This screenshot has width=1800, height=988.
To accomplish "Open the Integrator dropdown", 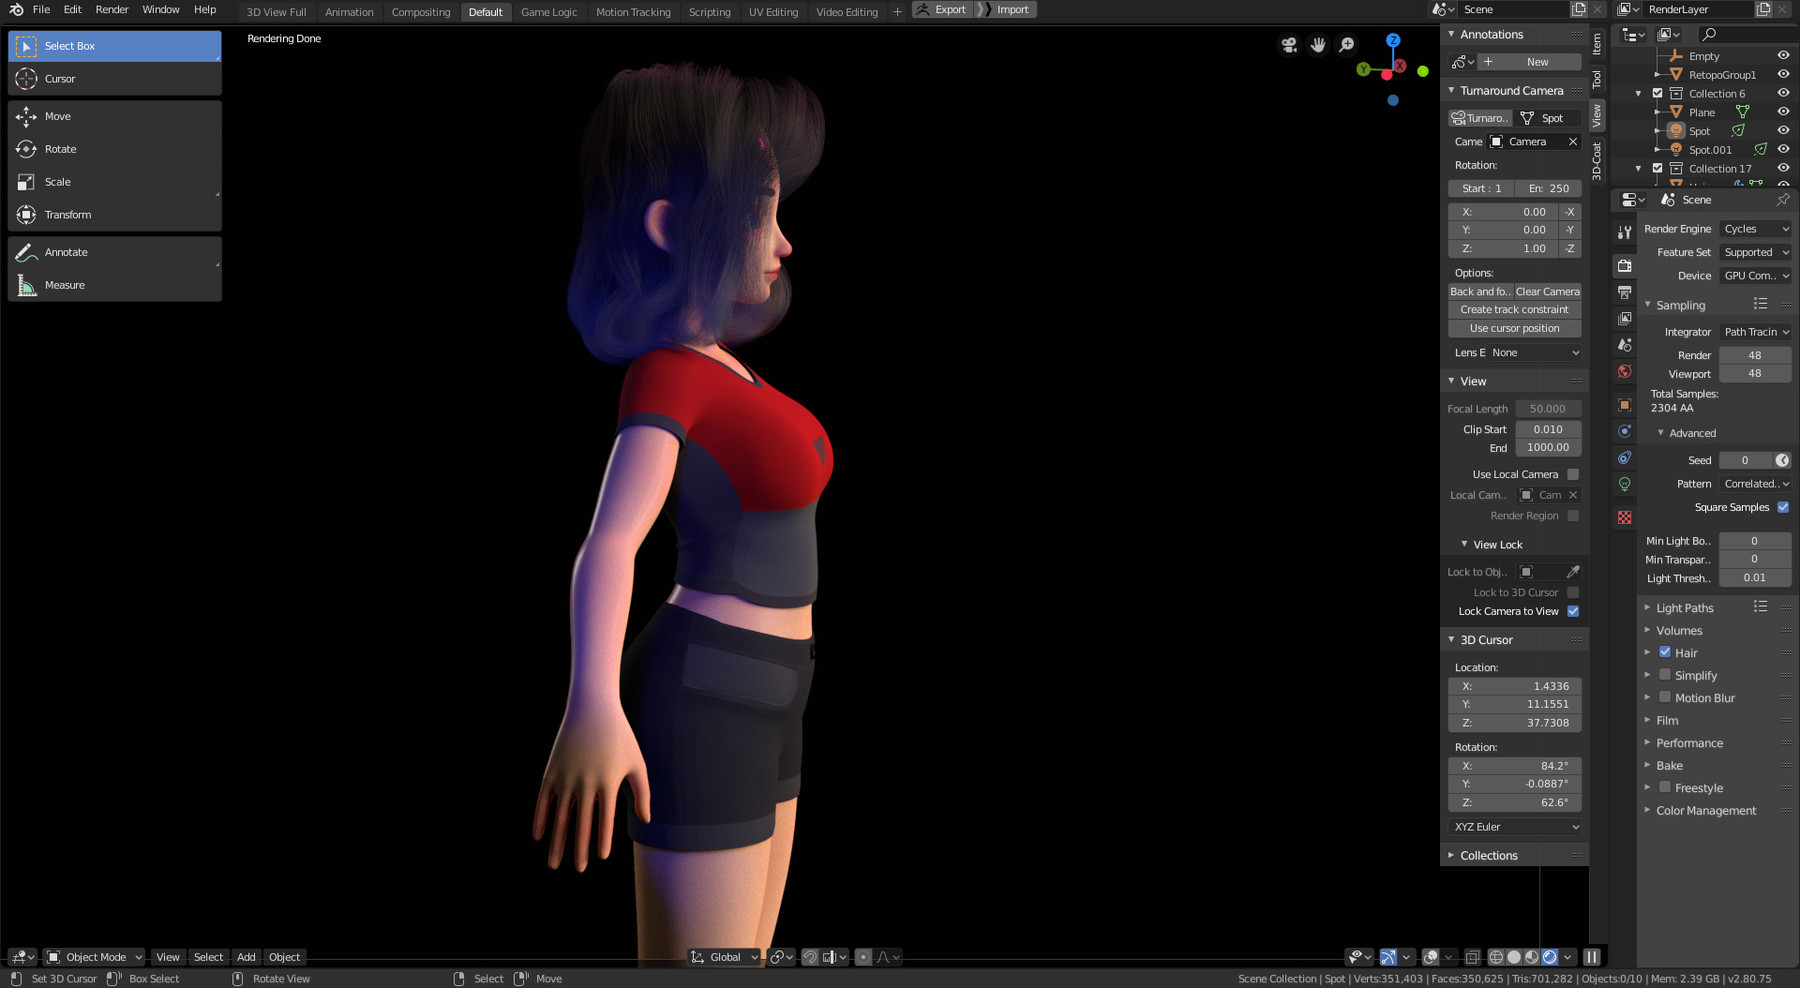I will [1755, 332].
